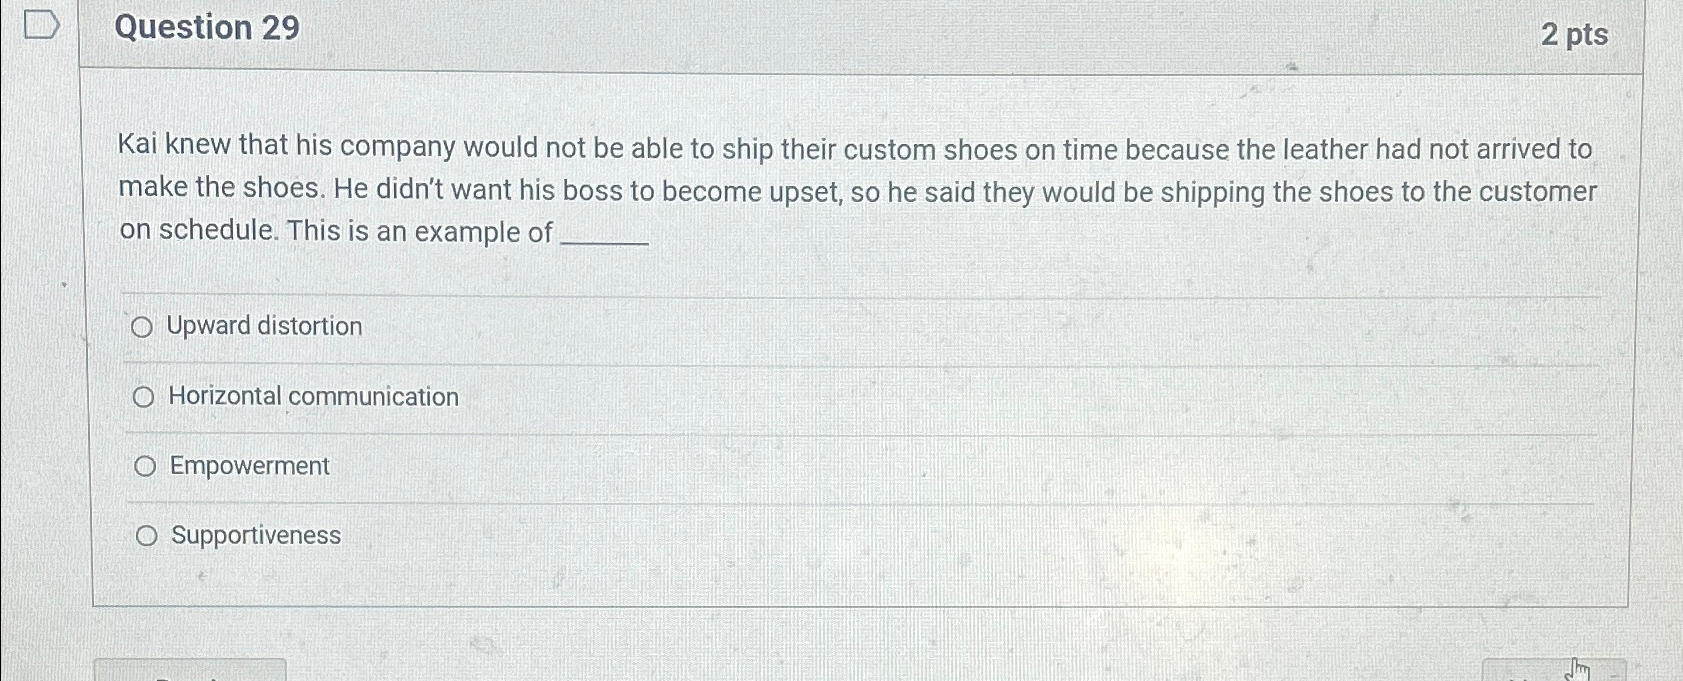Click the Empowerment text label
Screen dimensions: 1683x681
point(248,464)
